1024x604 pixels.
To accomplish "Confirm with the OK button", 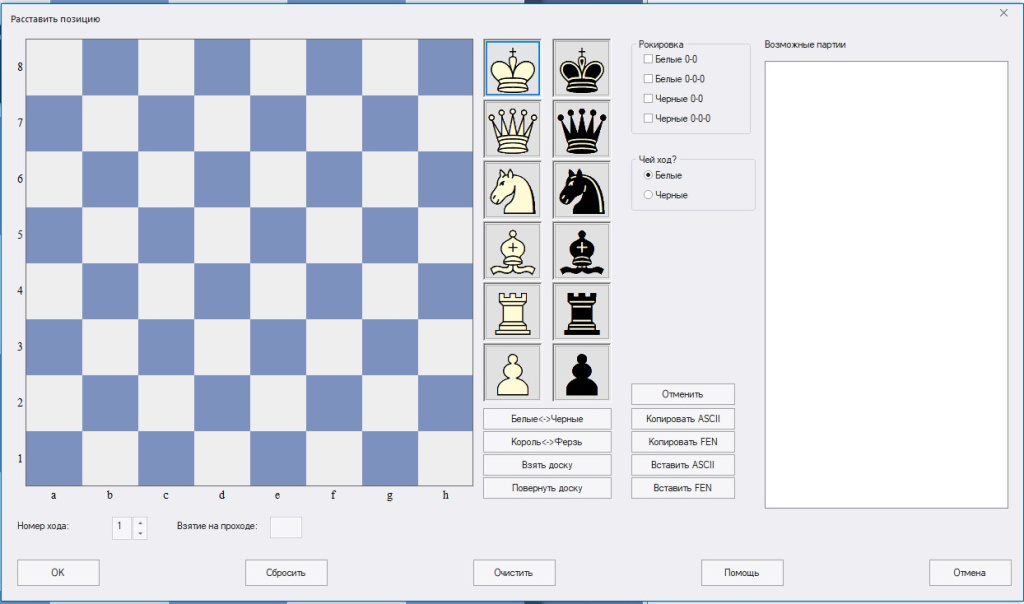I will click(58, 573).
